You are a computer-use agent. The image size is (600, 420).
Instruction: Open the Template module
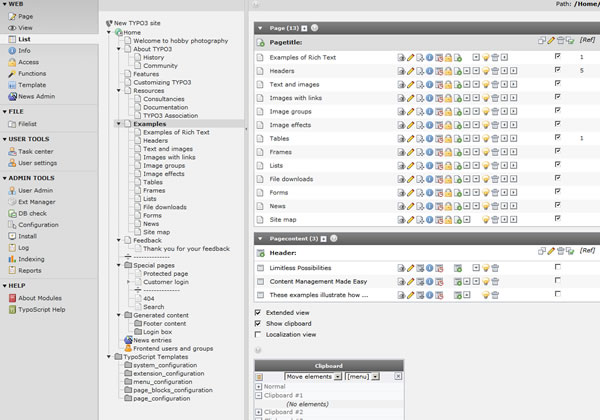tap(31, 85)
